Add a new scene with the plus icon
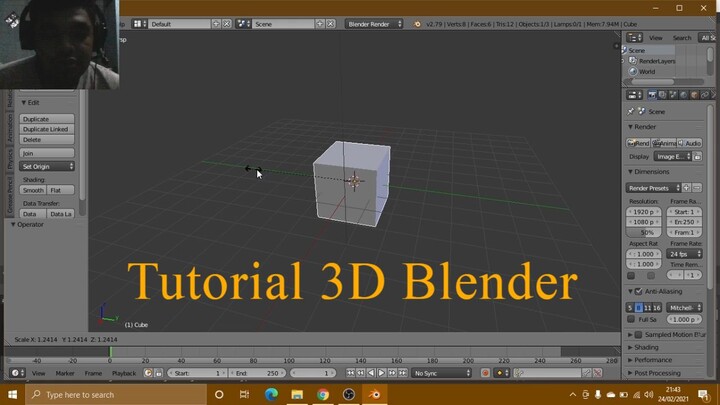The width and height of the screenshot is (720, 405). pyautogui.click(x=320, y=24)
